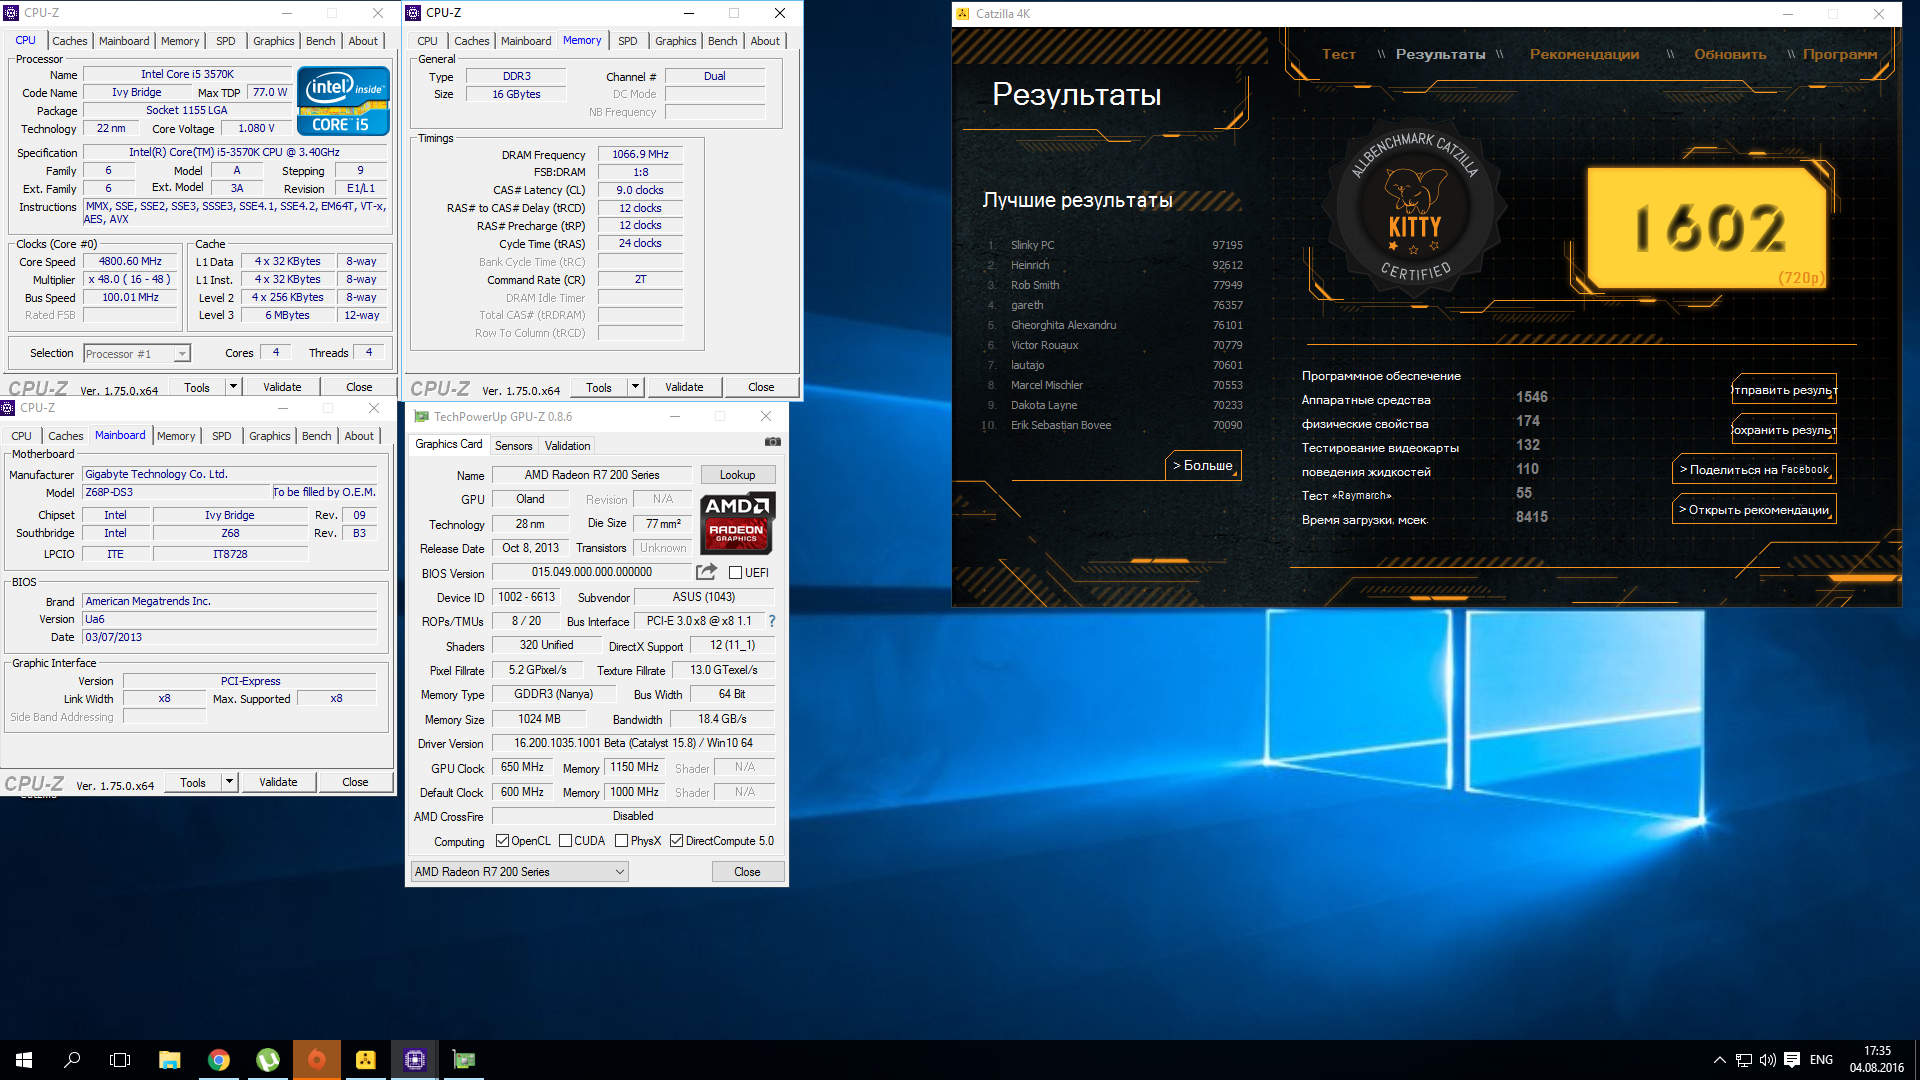The width and height of the screenshot is (1920, 1080).
Task: Click Close in the Memory CPU-Z window
Action: pos(761,387)
